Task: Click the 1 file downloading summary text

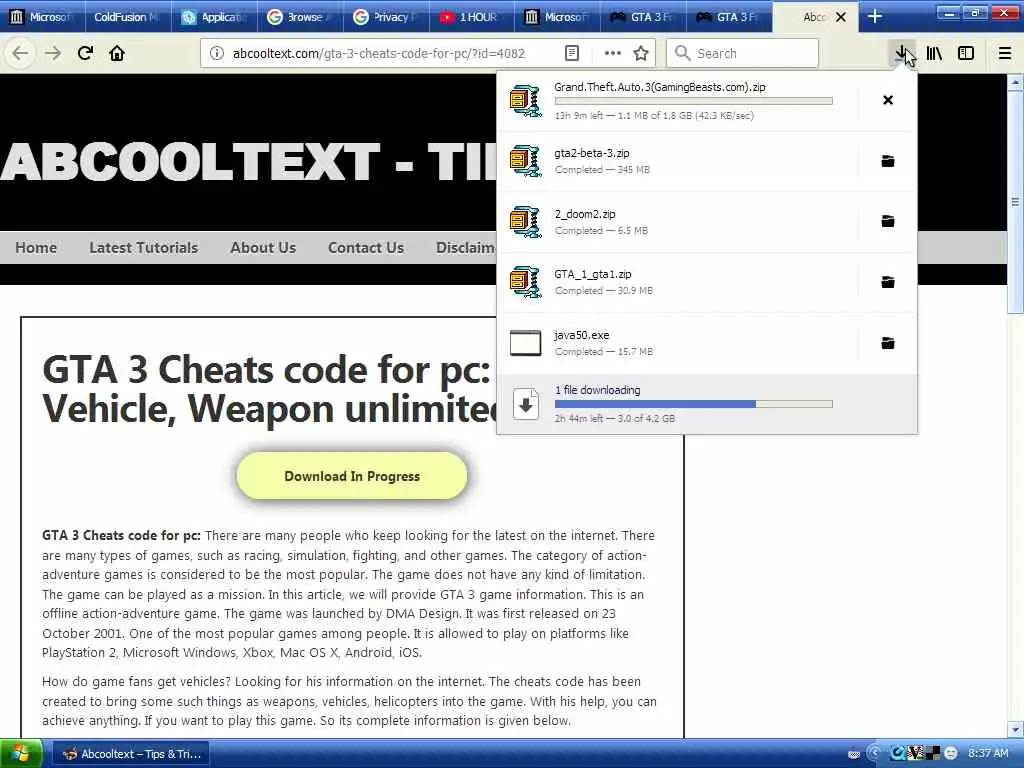Action: pos(597,390)
